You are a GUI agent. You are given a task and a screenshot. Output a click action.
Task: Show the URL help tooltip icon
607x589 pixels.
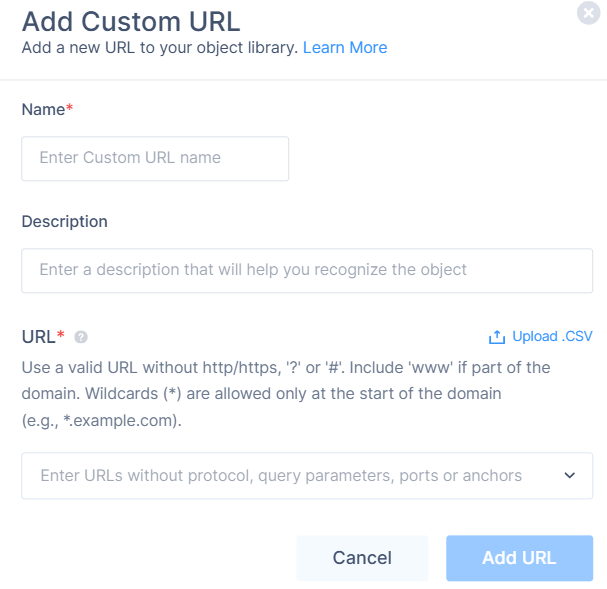click(81, 337)
